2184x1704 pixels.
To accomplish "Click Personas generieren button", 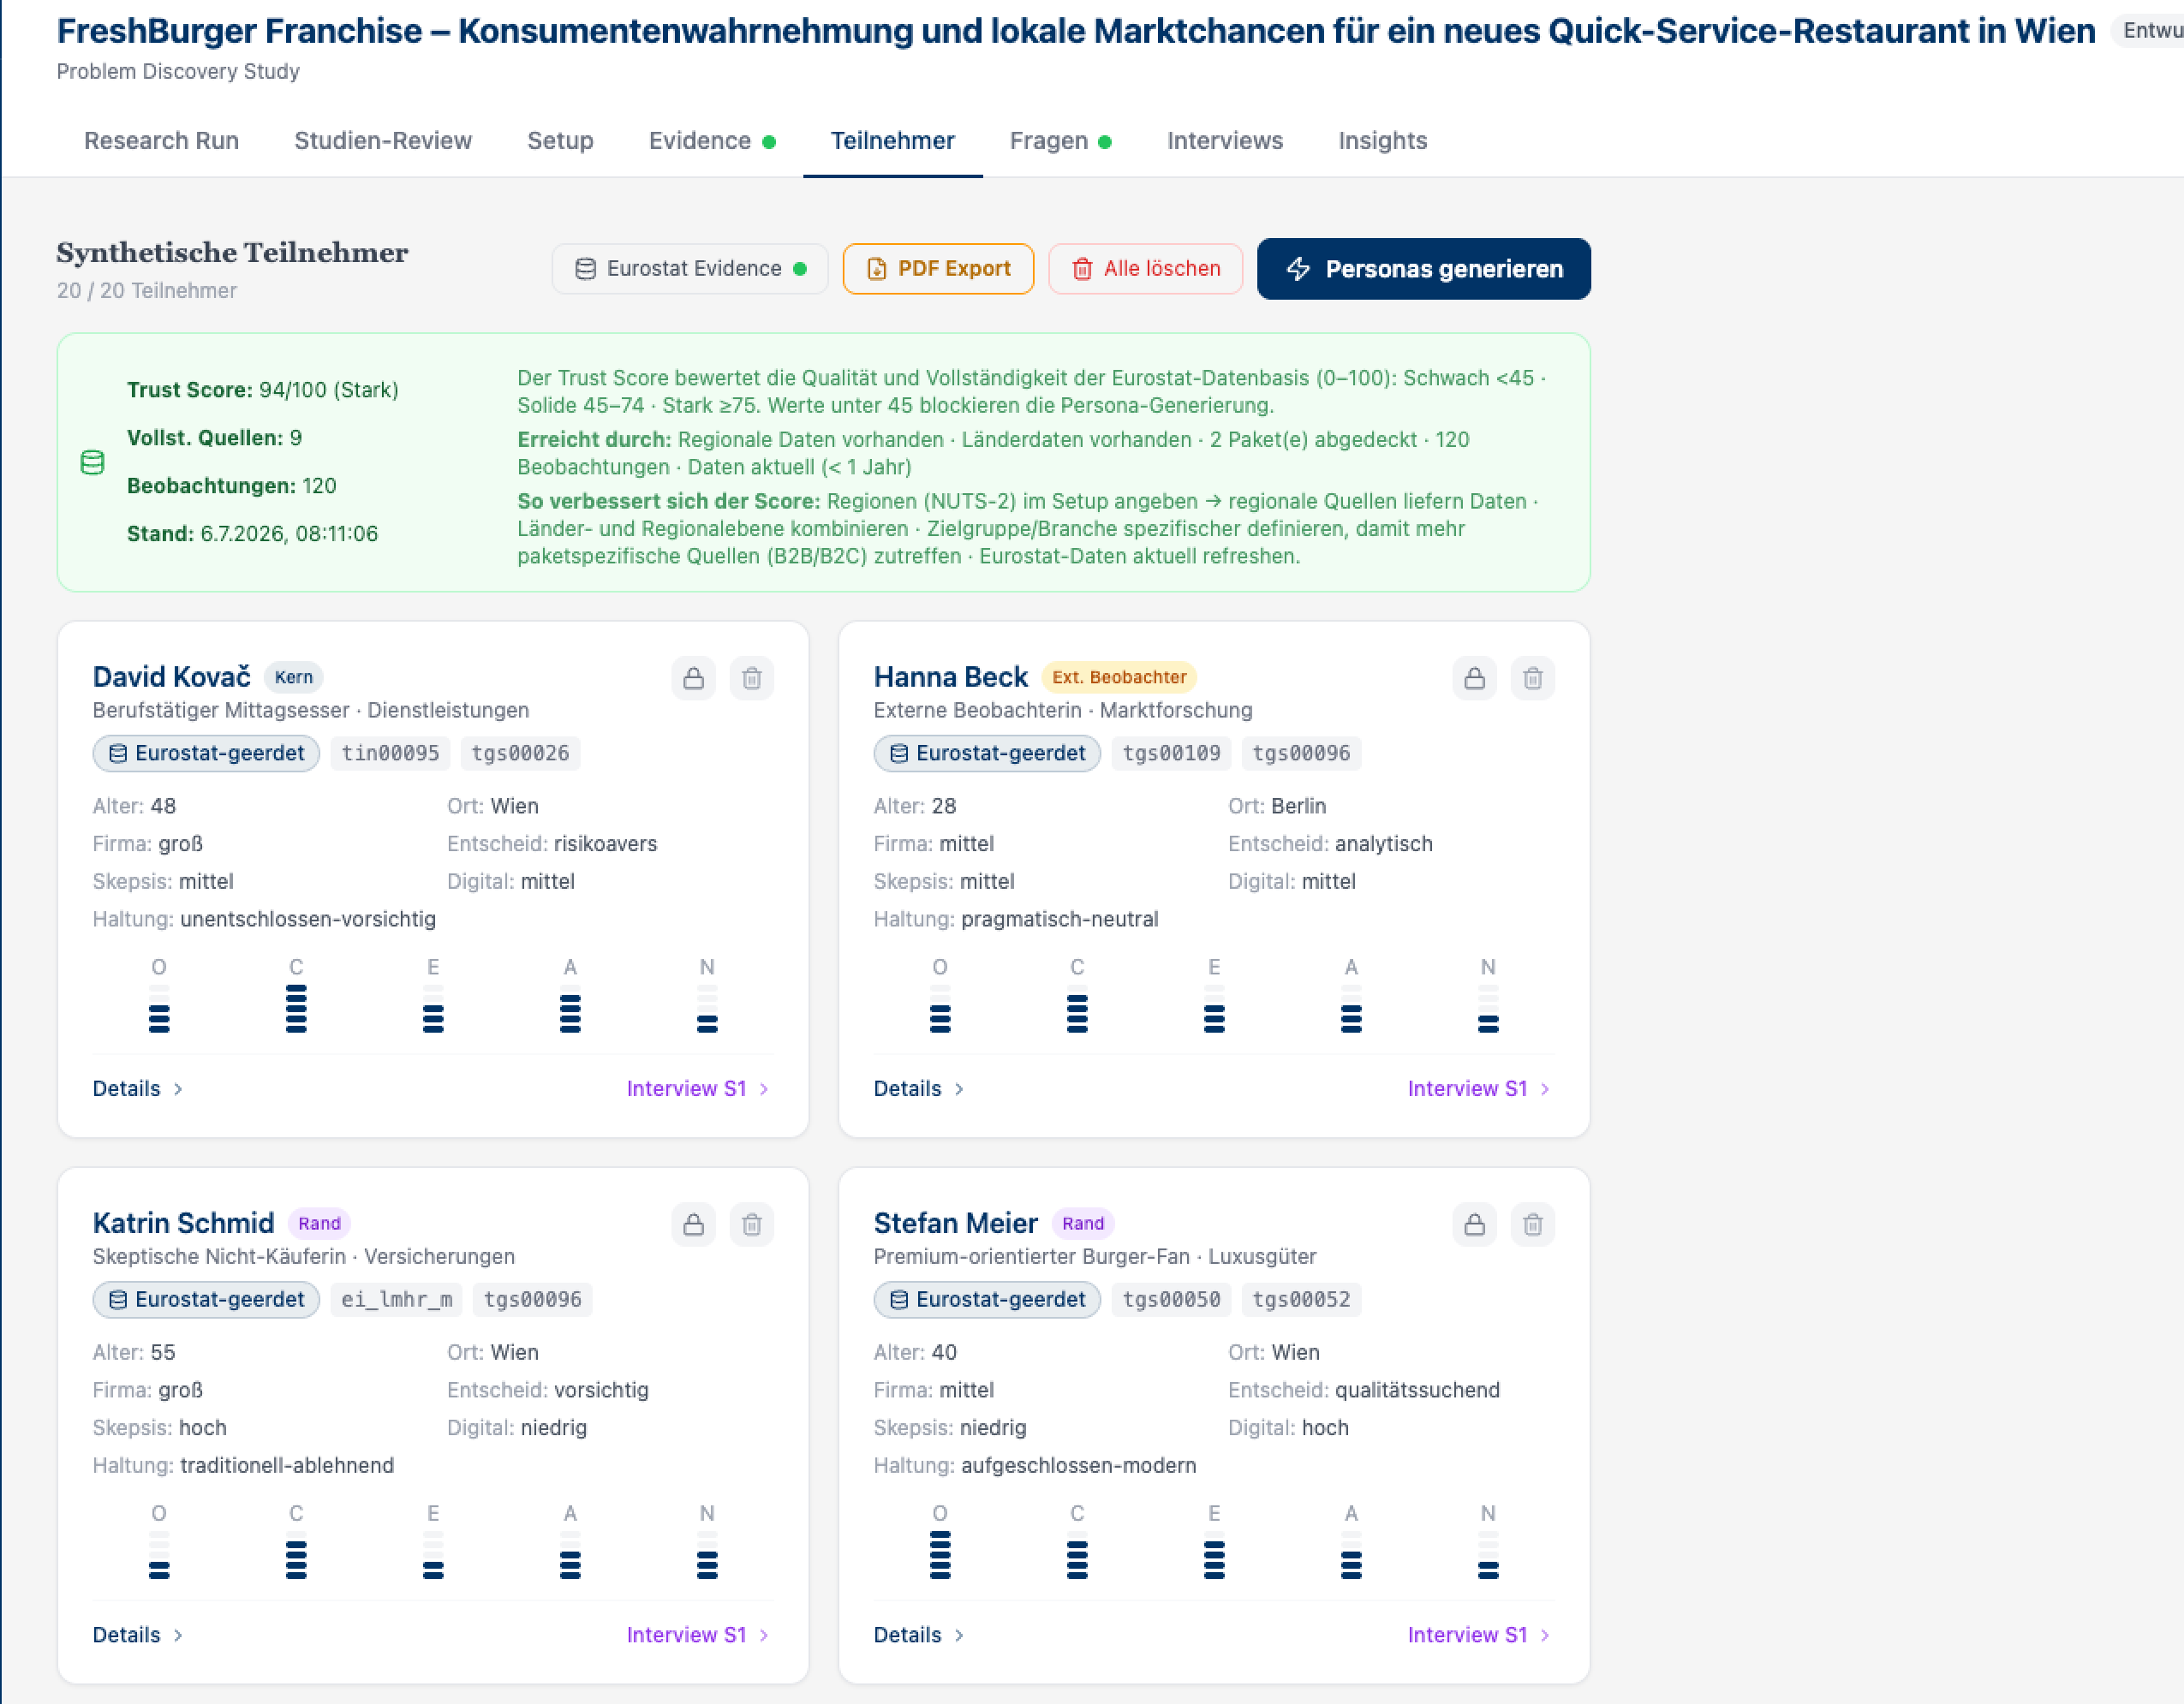I will coord(1424,269).
